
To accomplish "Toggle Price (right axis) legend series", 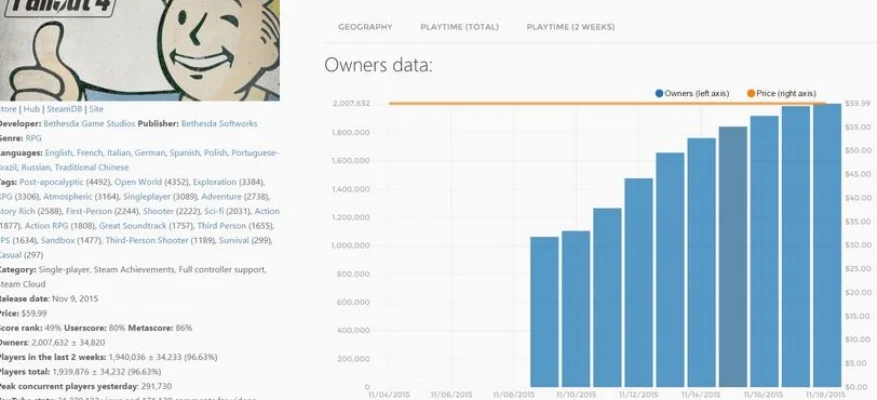I will click(781, 93).
